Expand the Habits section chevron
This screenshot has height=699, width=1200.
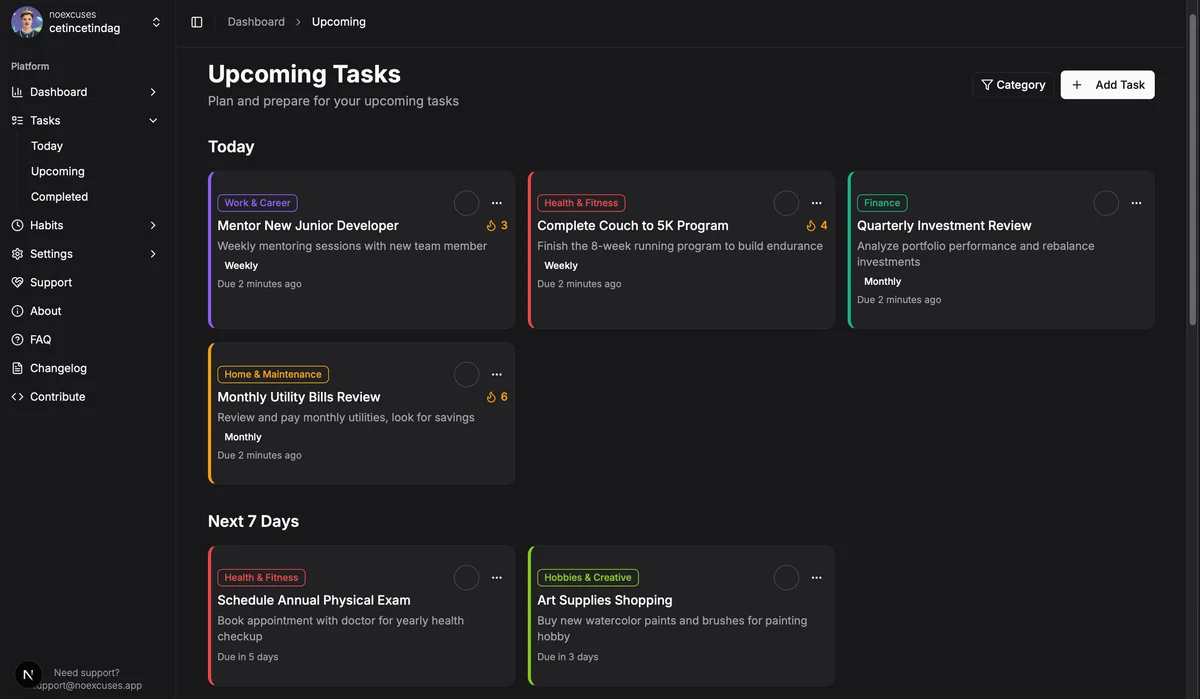point(153,226)
